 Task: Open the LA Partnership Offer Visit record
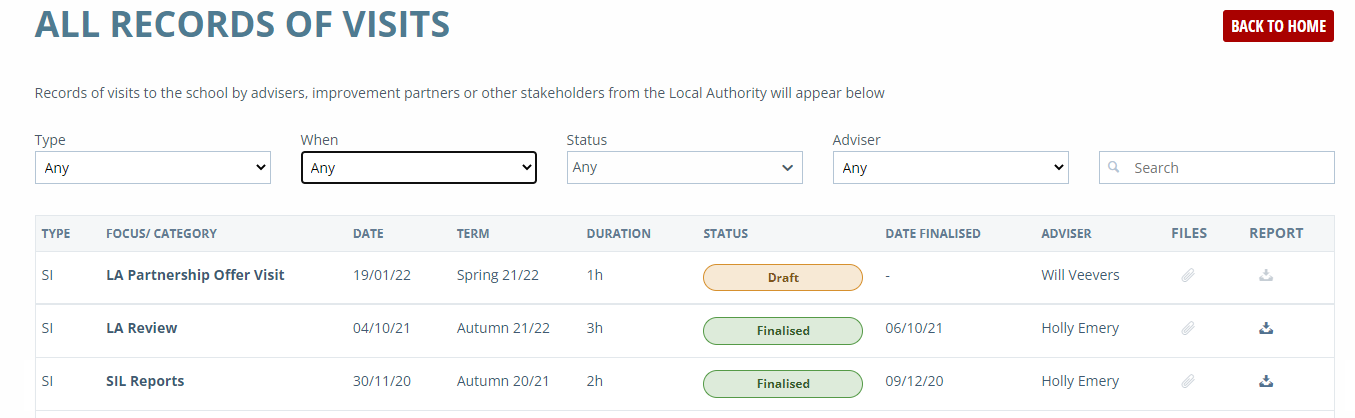[195, 275]
